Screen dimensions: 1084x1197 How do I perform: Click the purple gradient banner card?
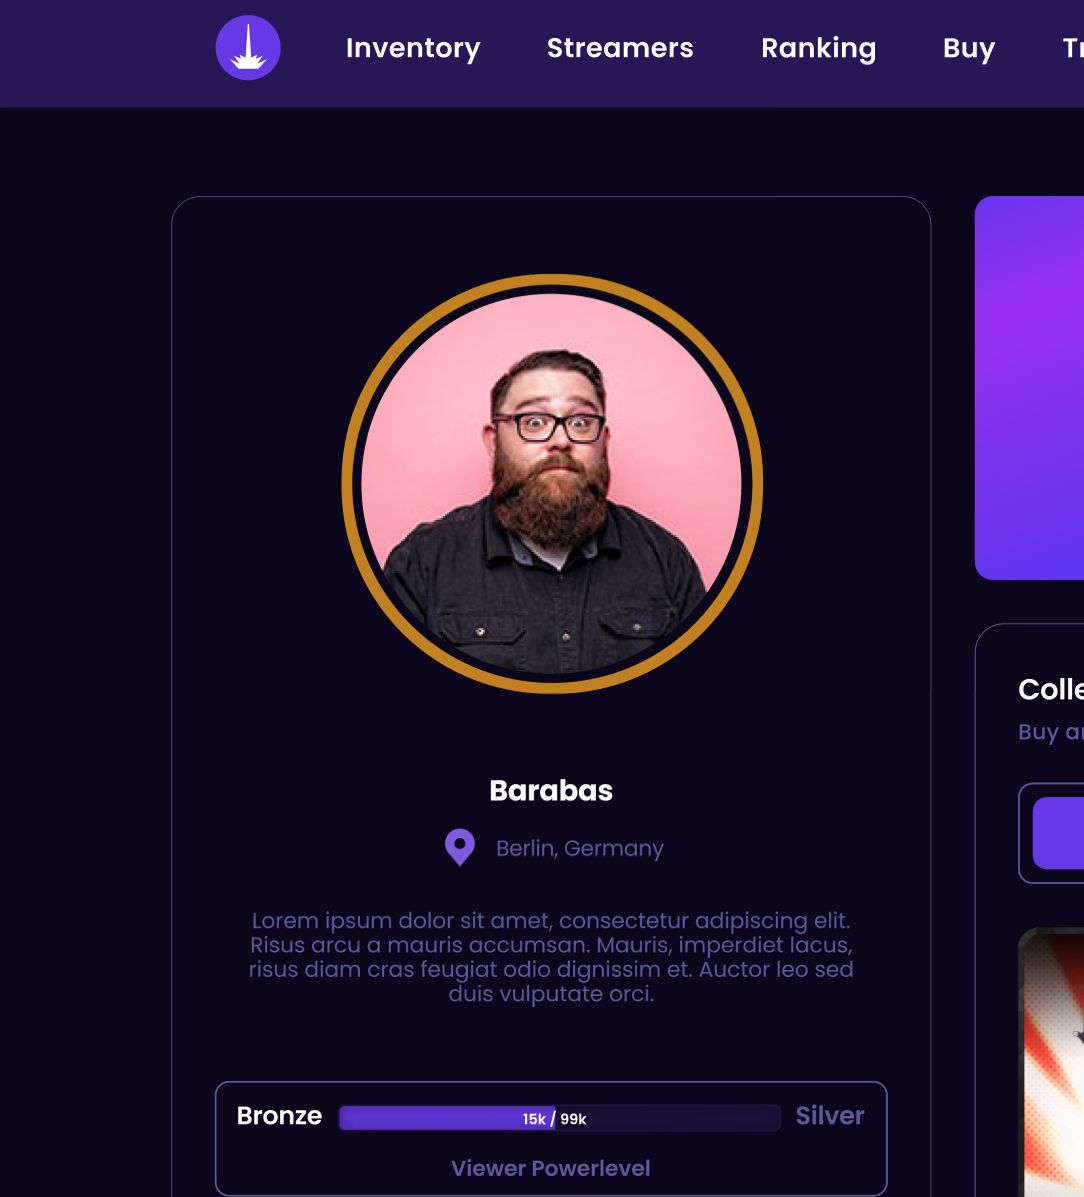(1029, 388)
